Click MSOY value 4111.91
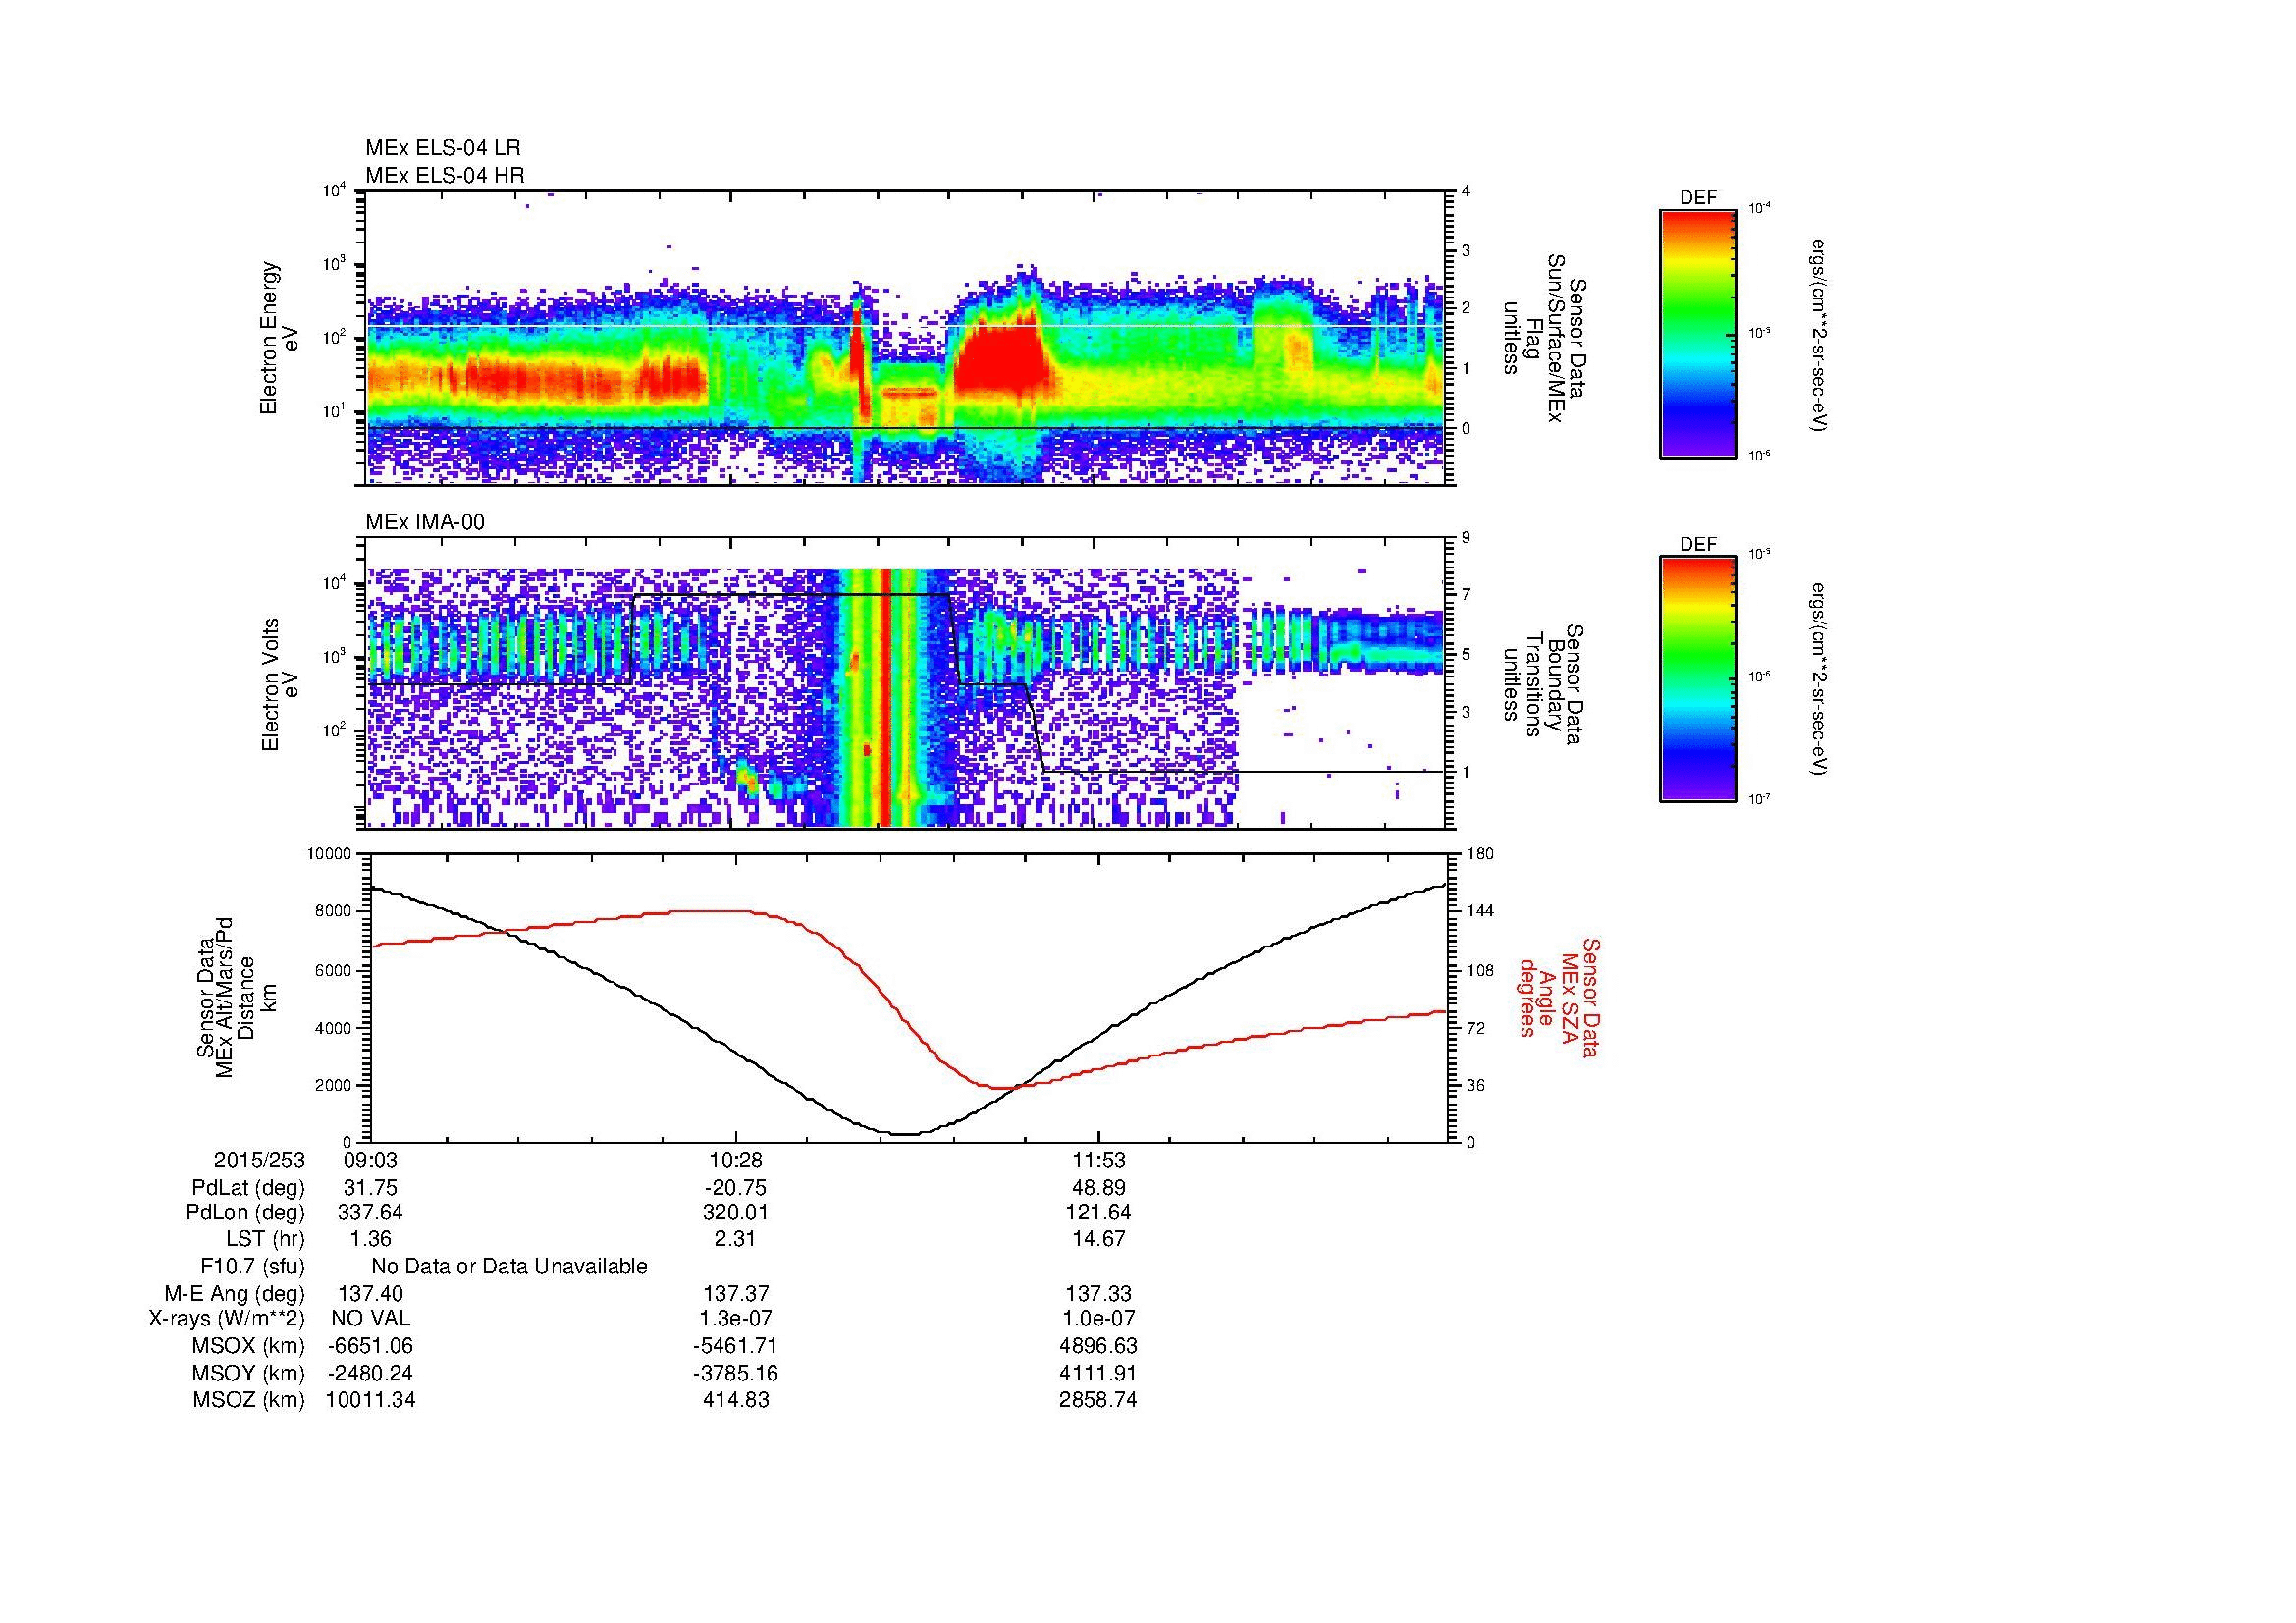2296x1623 pixels. (1098, 1373)
